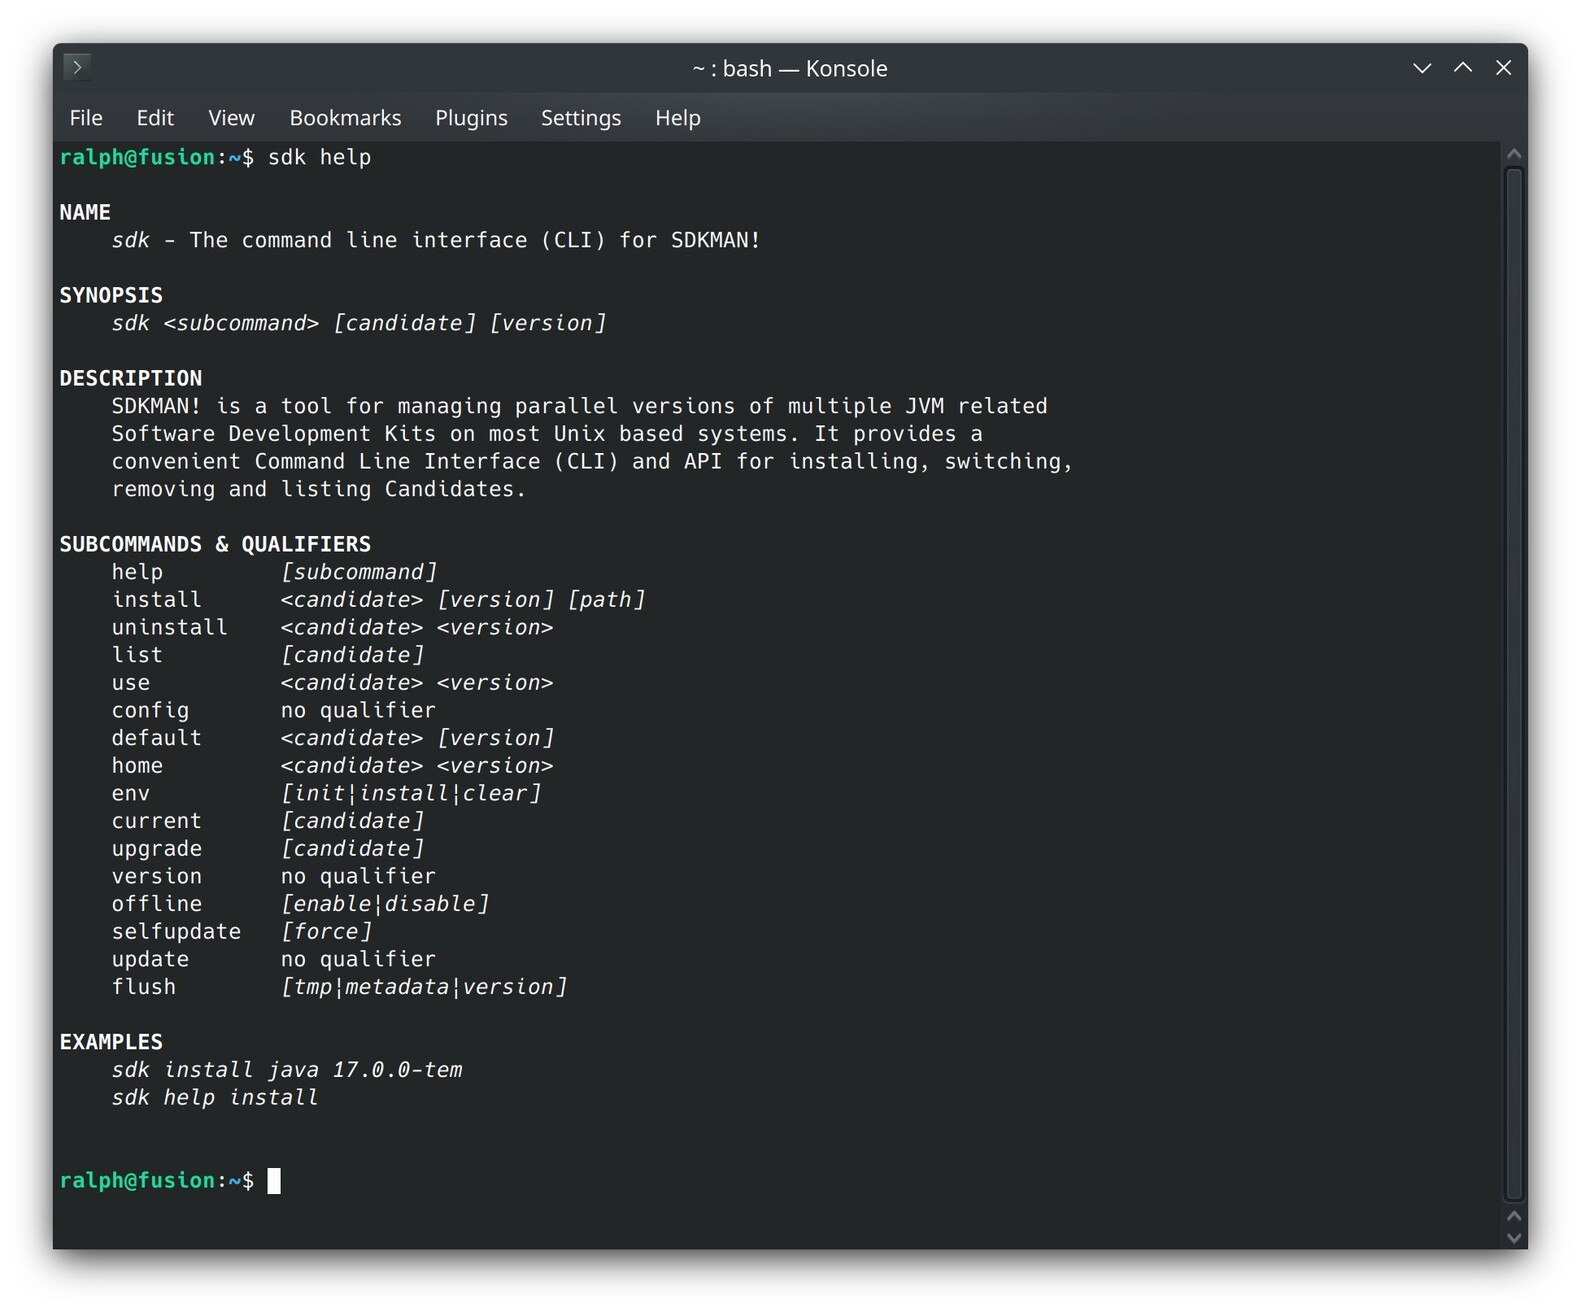
Task: Click the 'version' subcommand row
Action: tap(273, 876)
